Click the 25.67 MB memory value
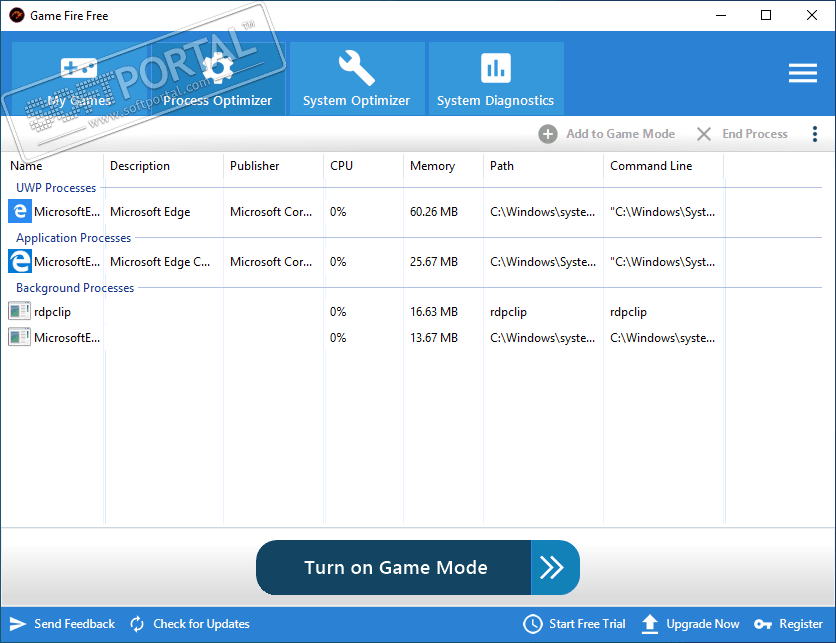 click(x=433, y=262)
